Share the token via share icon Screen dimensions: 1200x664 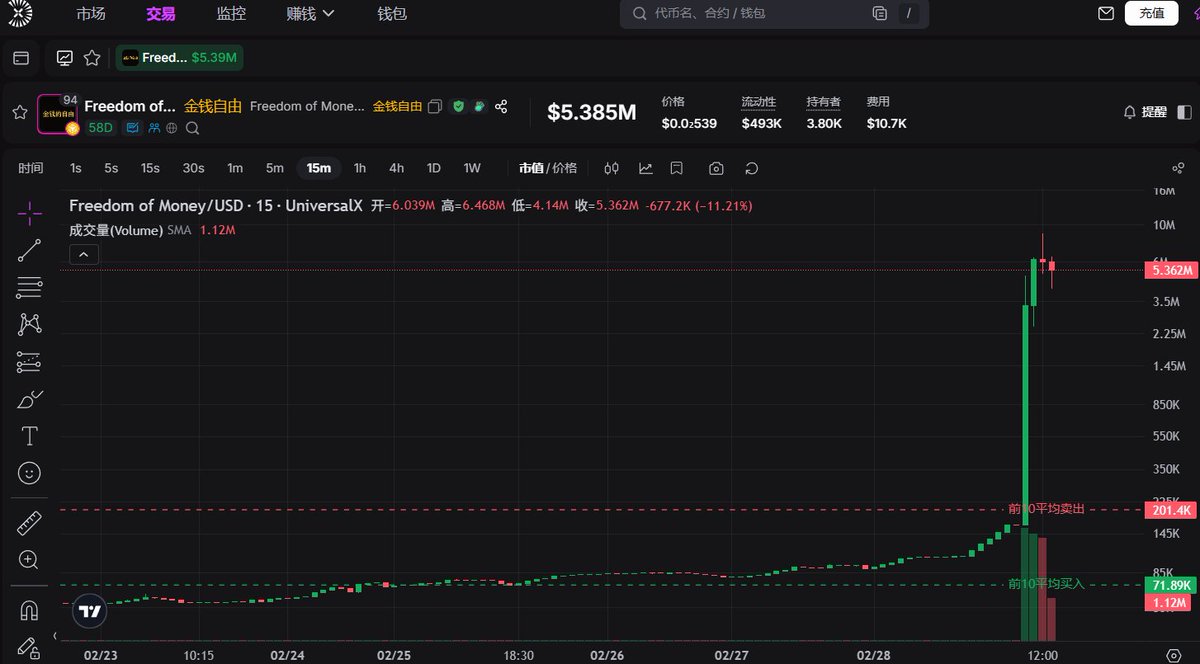[502, 106]
